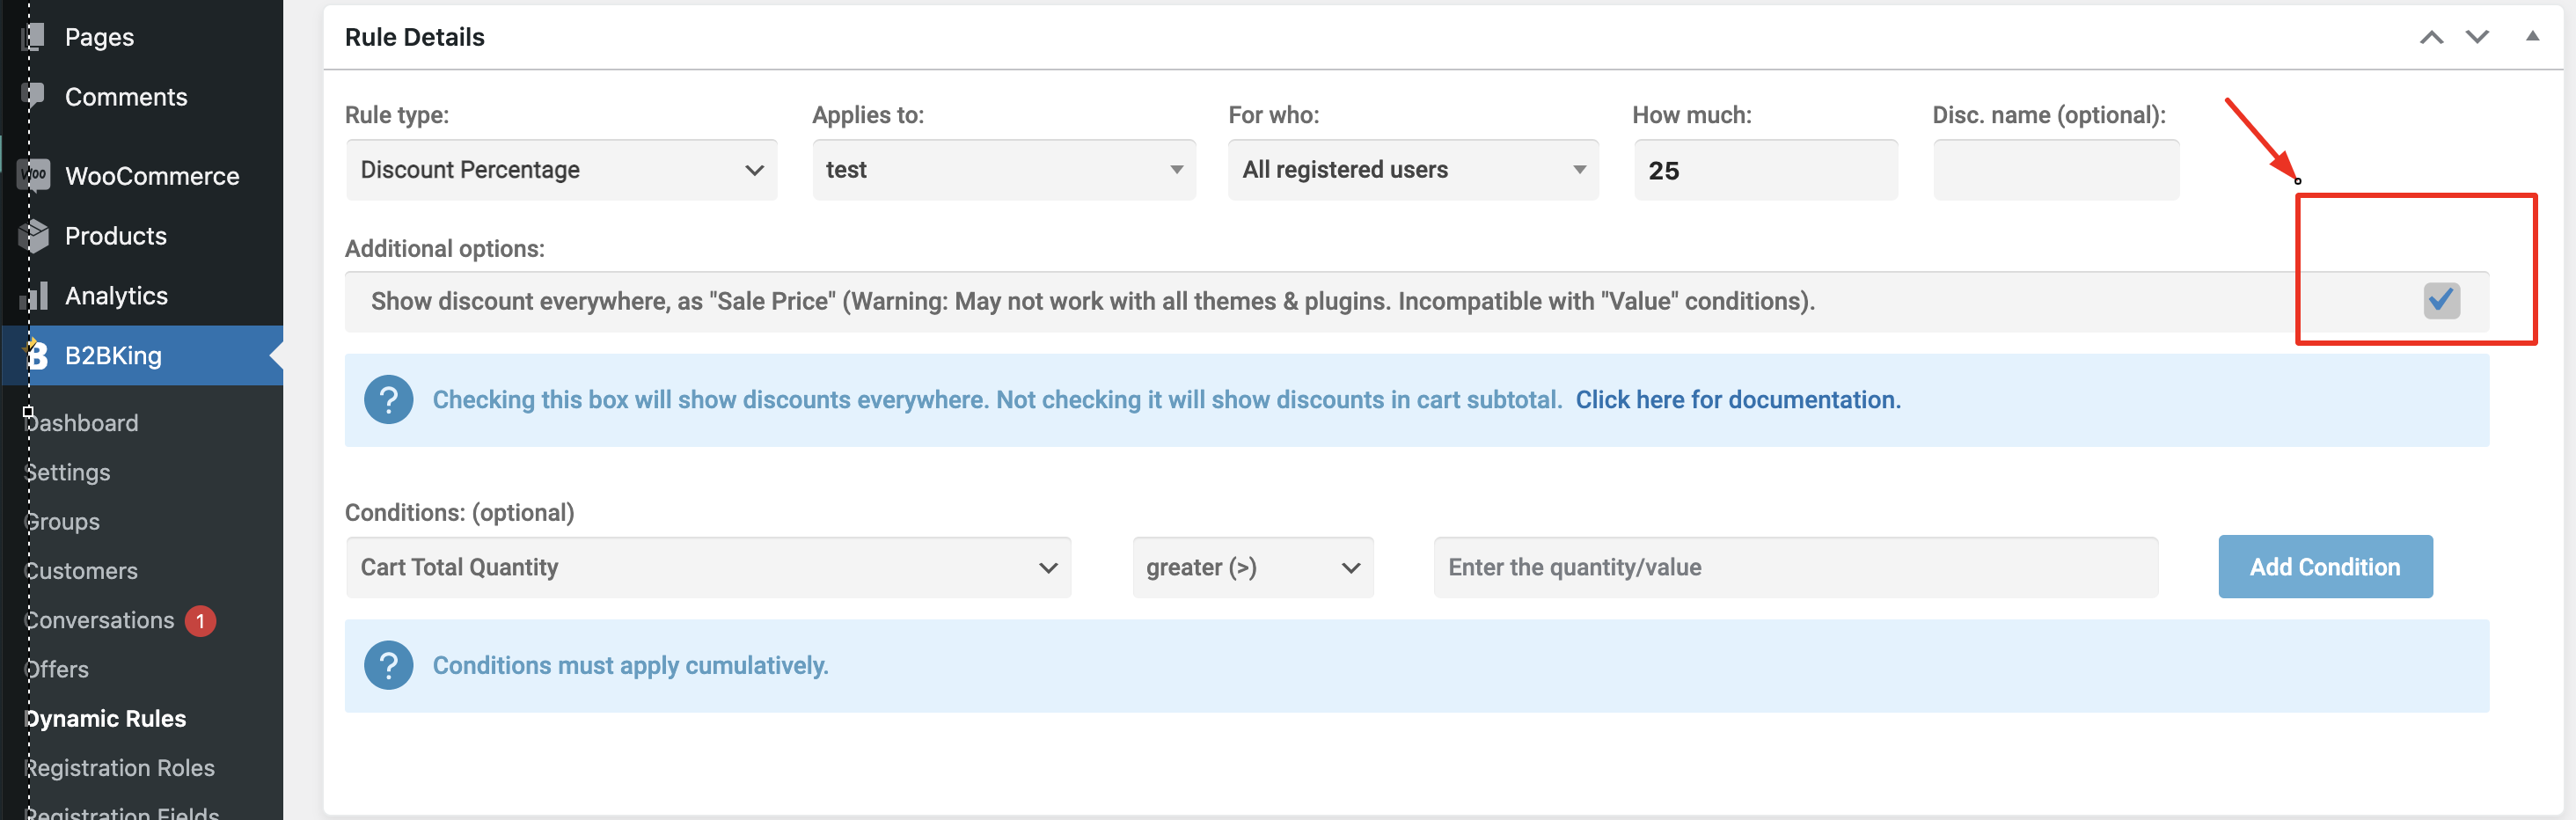The width and height of the screenshot is (2576, 820).
Task: Open the Rule type dropdown
Action: pos(562,170)
